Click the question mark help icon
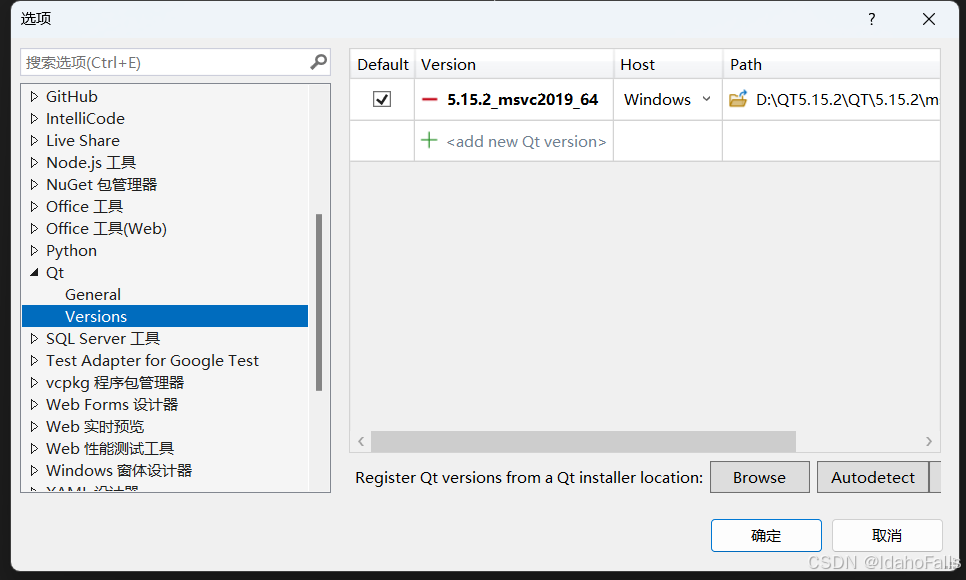The image size is (966, 580). point(871,19)
